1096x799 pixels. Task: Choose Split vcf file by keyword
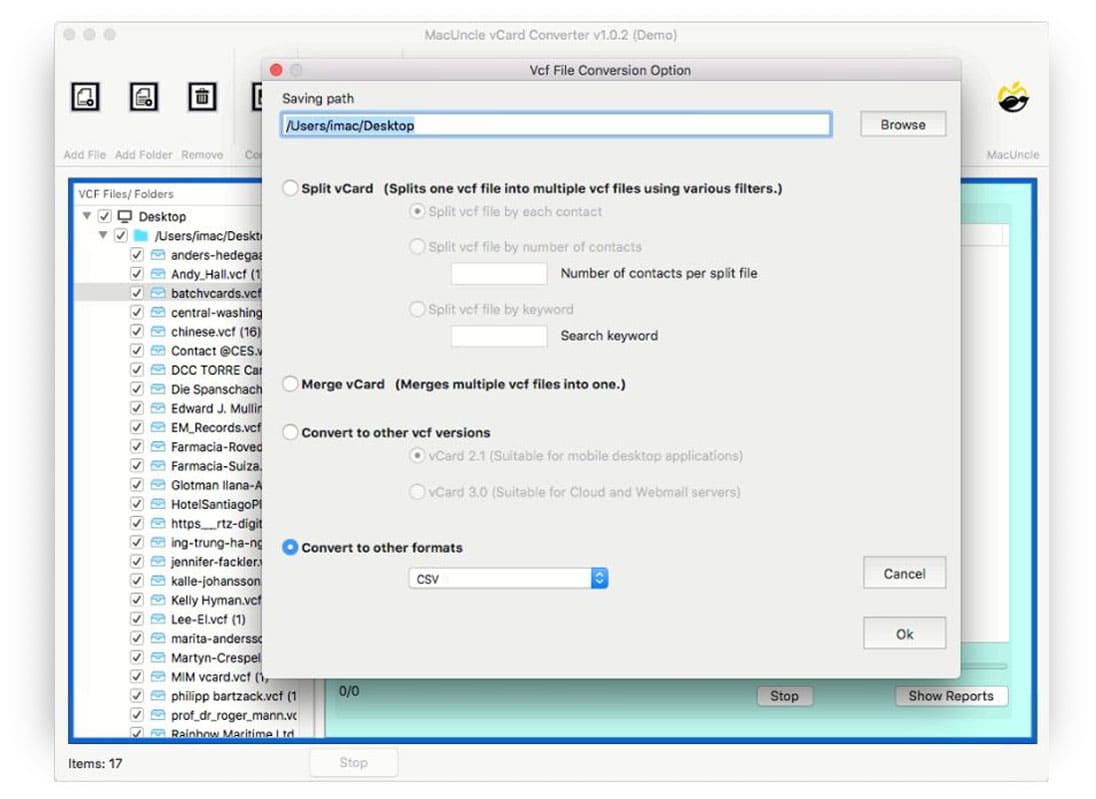click(417, 309)
